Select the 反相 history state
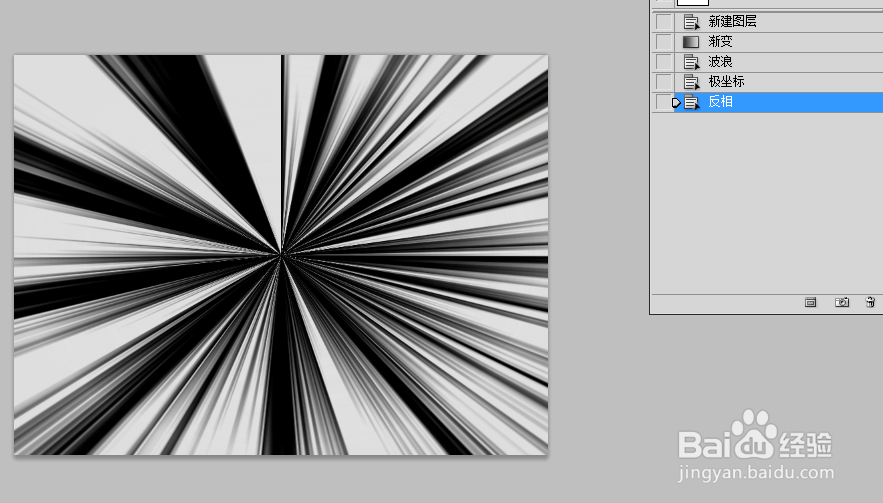883x503 pixels. point(778,103)
